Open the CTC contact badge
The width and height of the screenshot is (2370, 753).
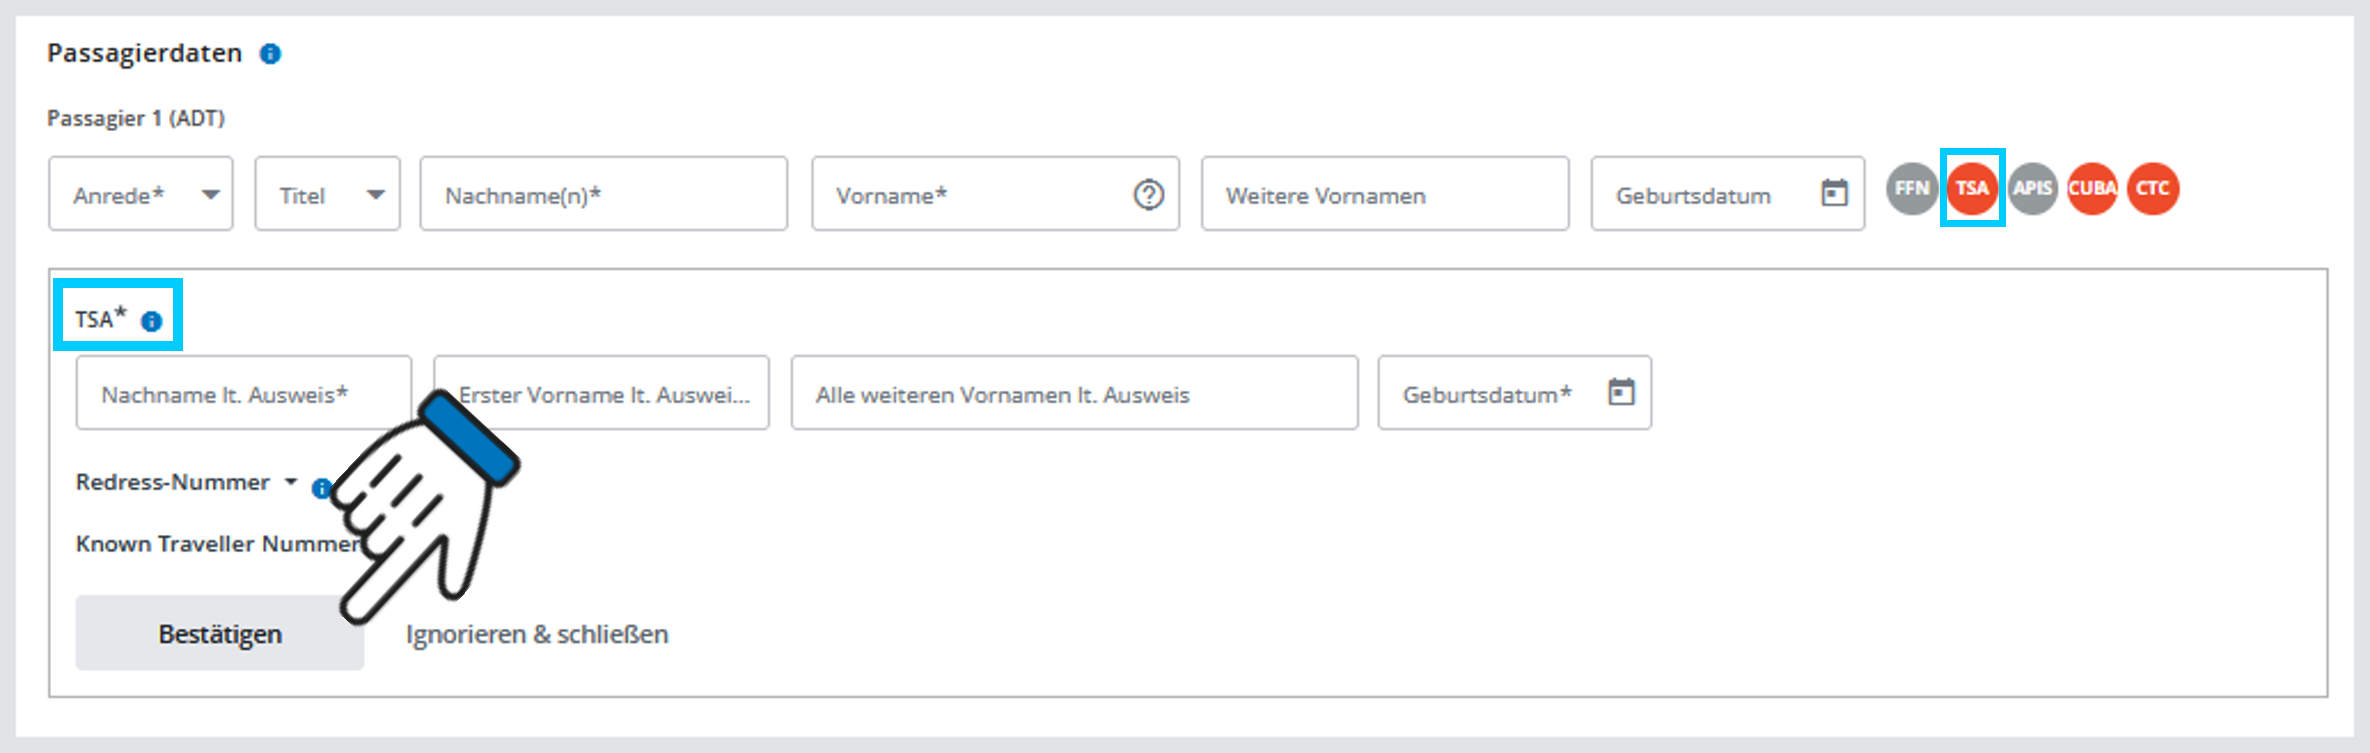[2152, 188]
